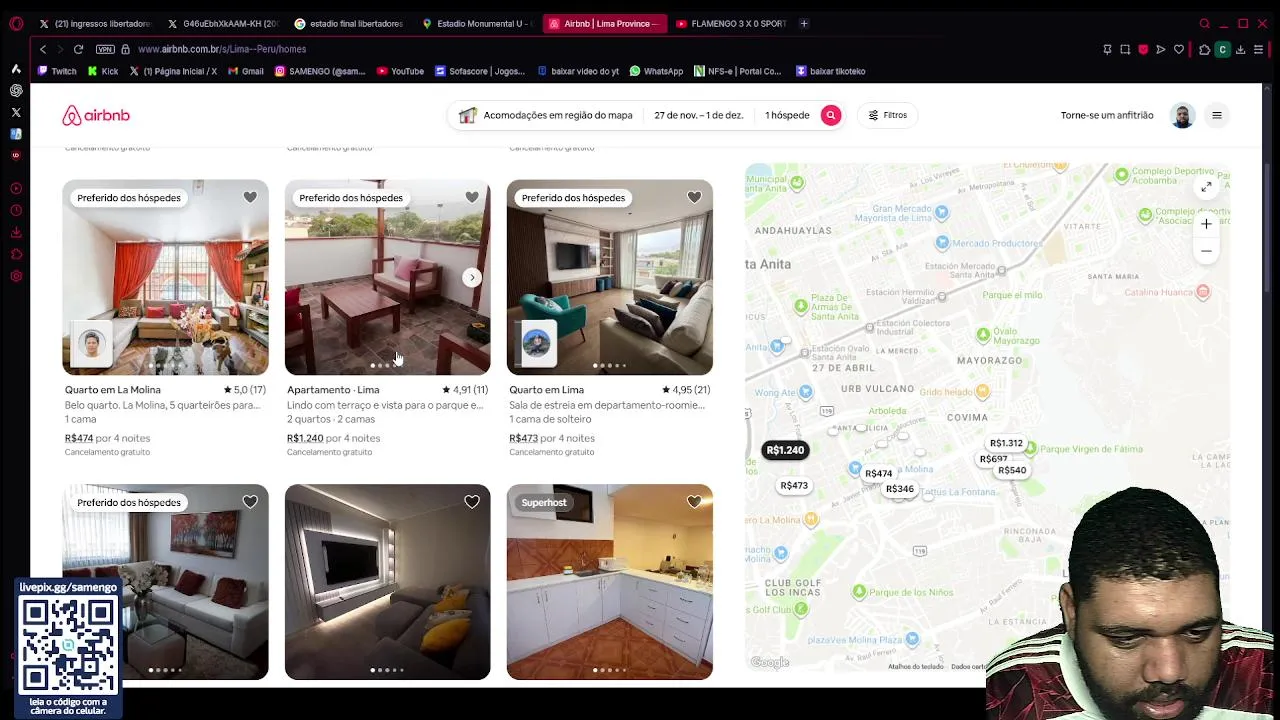Click Torne-se um anfitrião link
Viewport: 1280px width, 720px height.
pyautogui.click(x=1106, y=115)
